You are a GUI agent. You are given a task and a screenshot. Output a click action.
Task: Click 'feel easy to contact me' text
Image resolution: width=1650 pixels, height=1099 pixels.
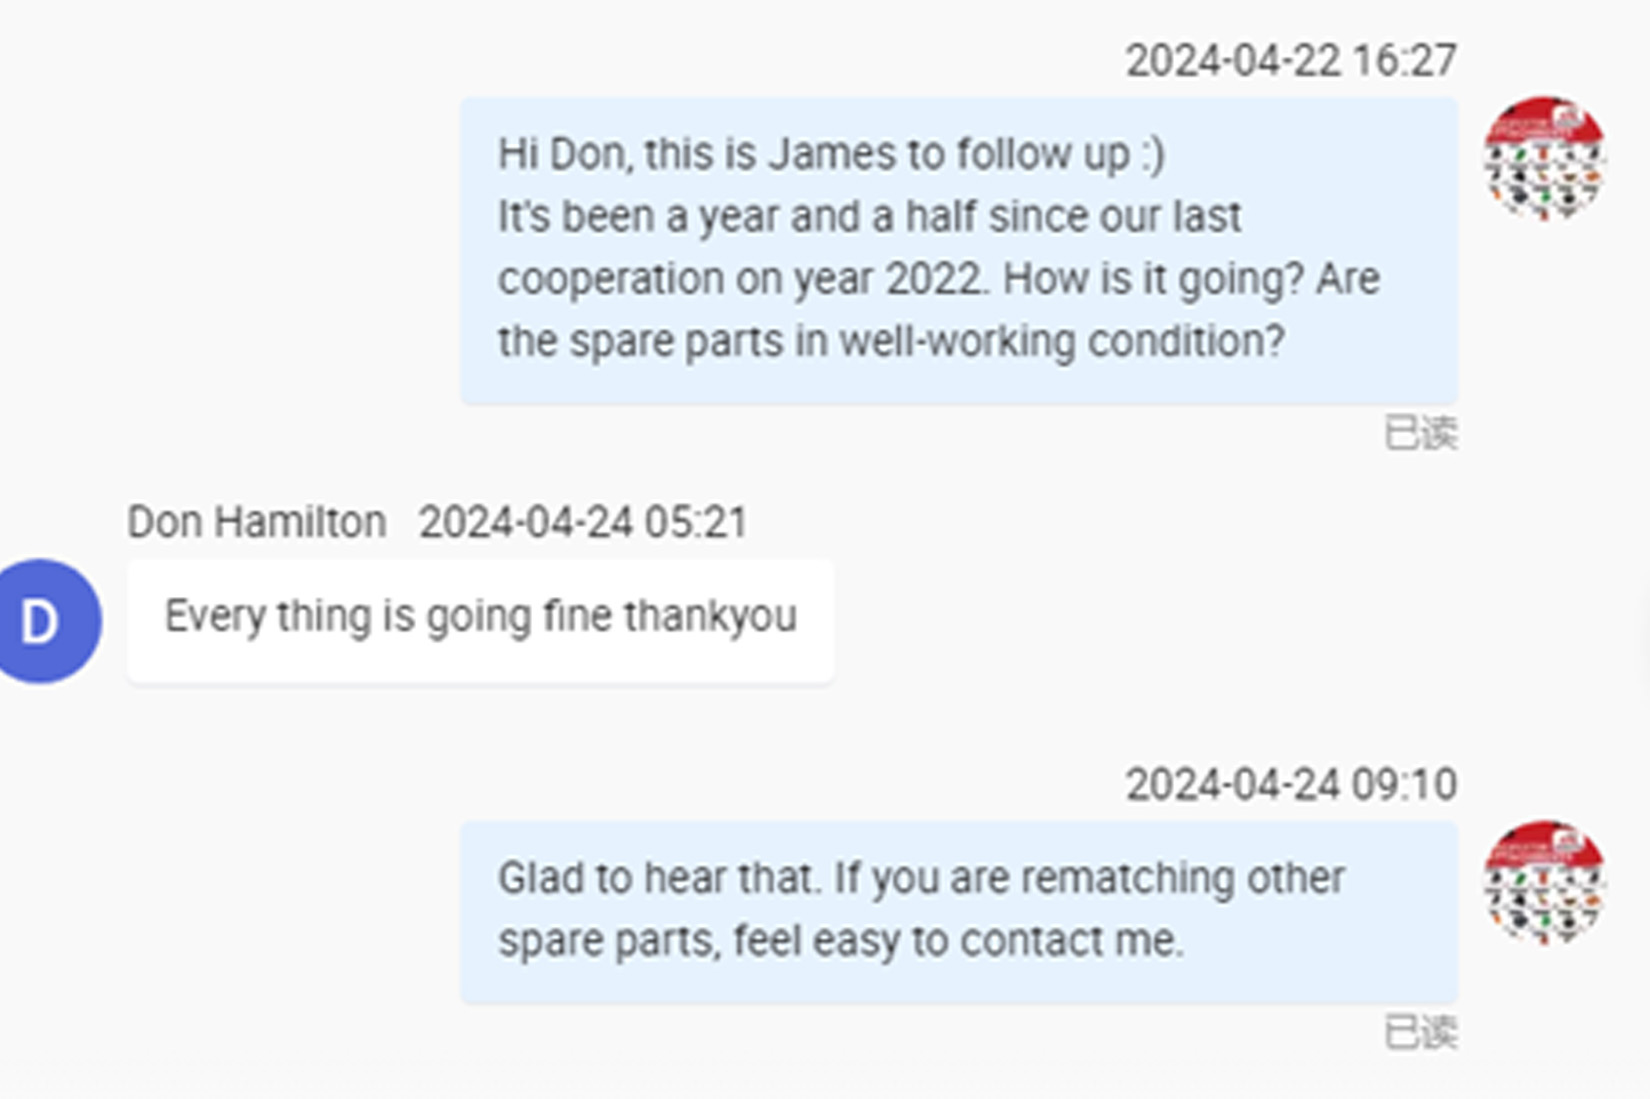(x=957, y=941)
